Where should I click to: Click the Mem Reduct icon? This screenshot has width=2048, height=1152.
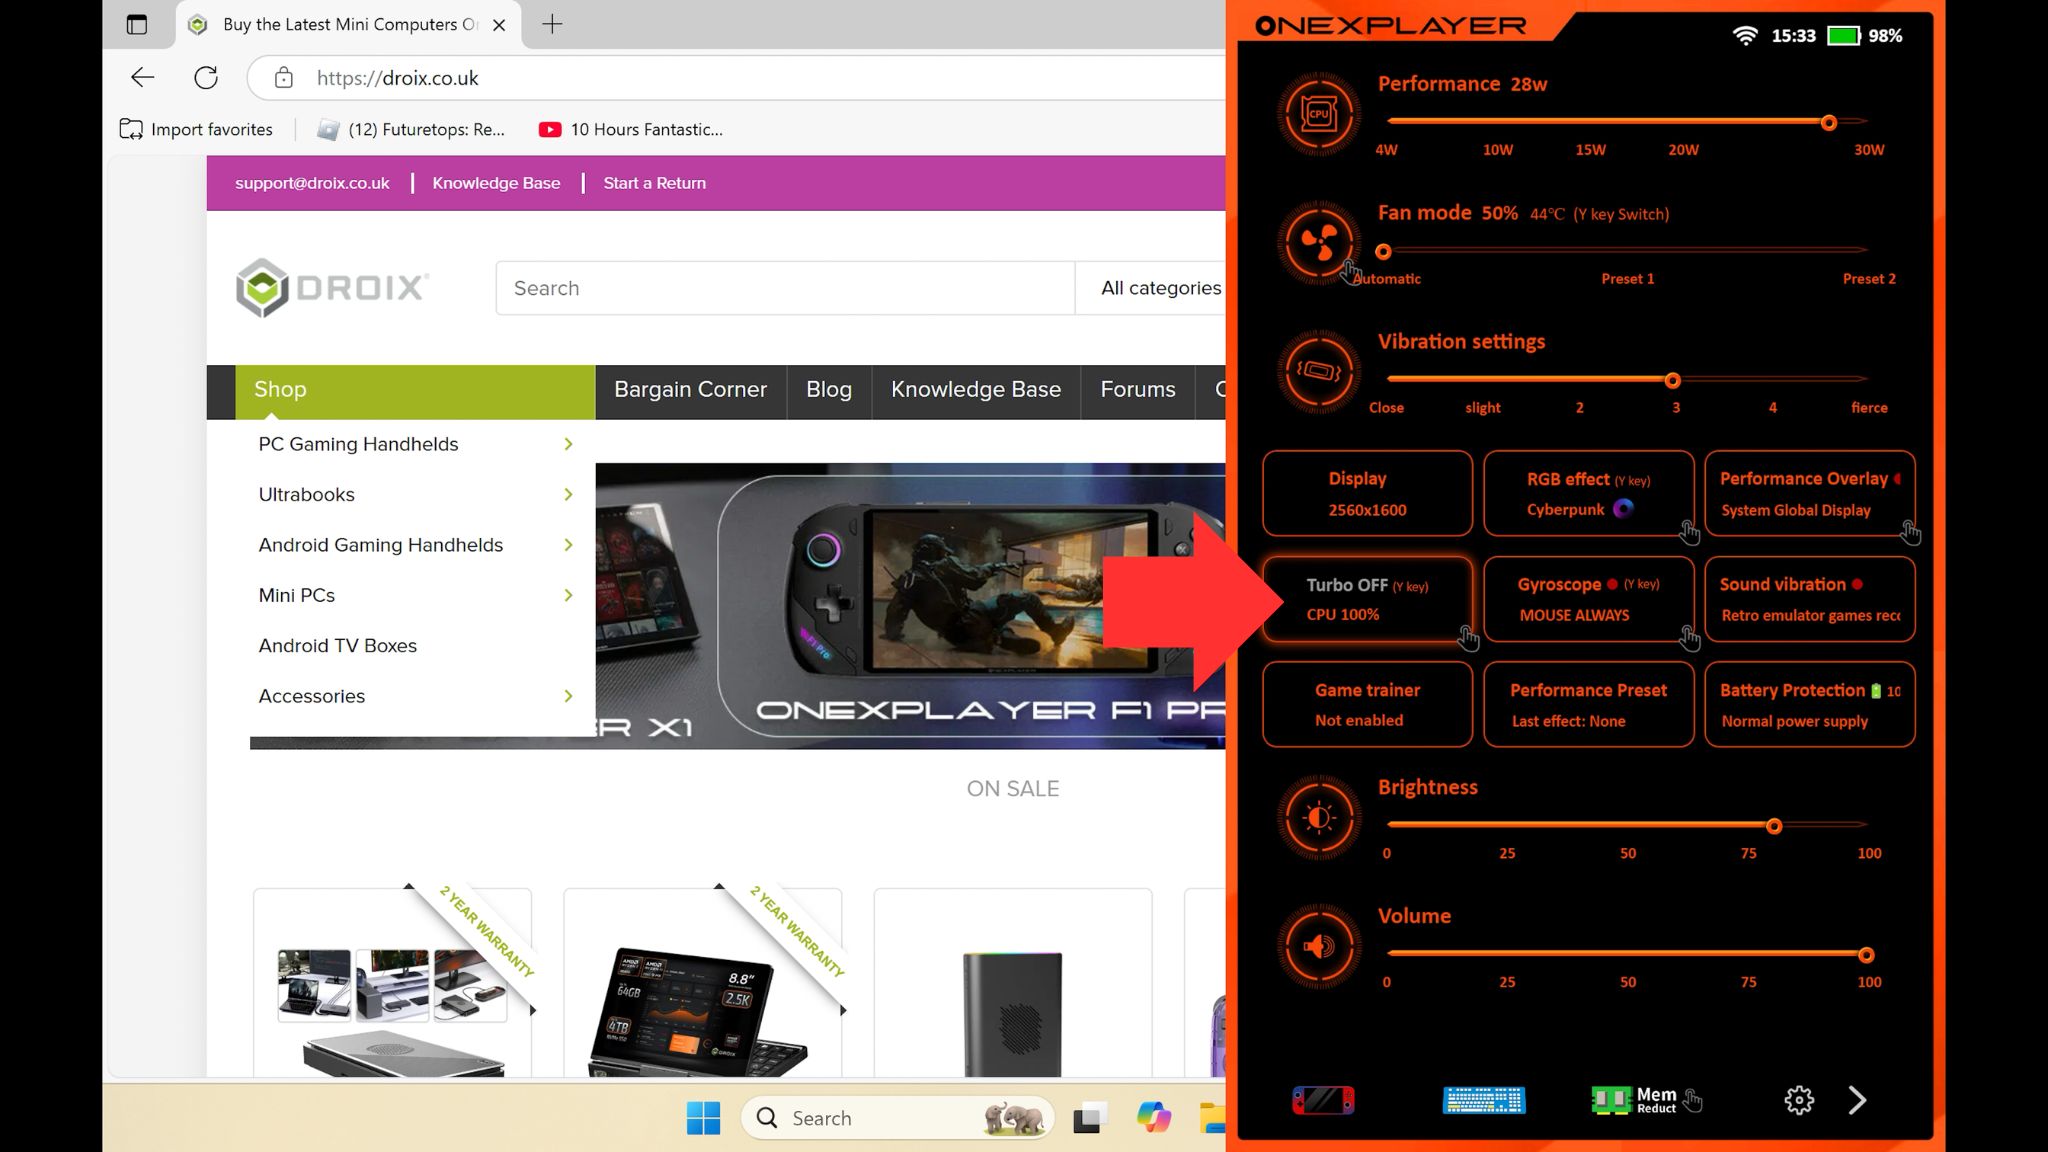coord(1634,1100)
